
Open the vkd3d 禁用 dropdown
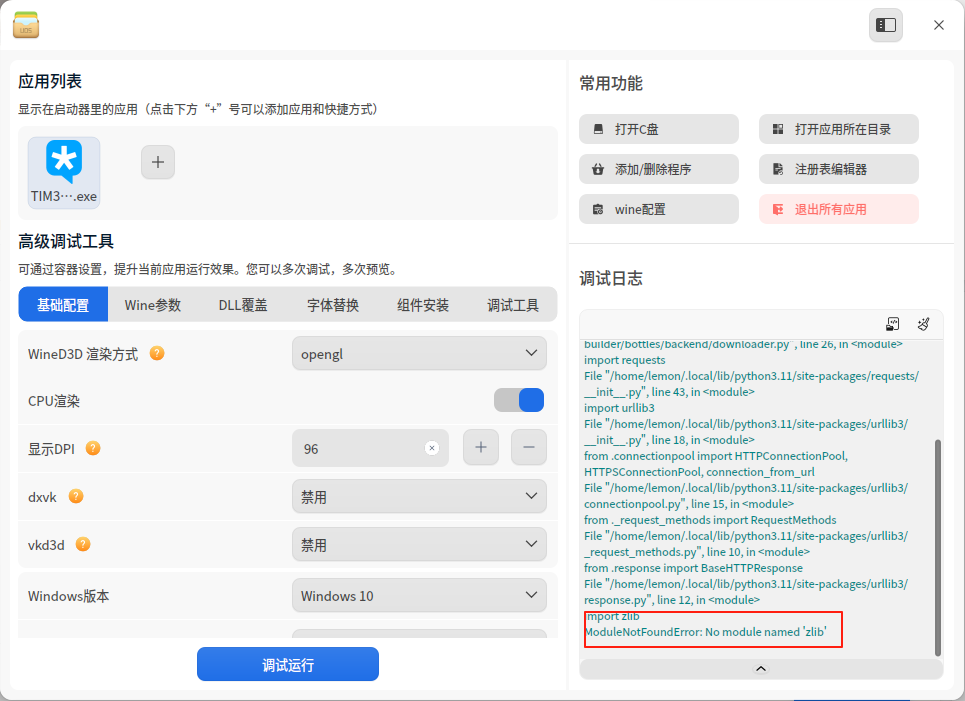click(419, 544)
